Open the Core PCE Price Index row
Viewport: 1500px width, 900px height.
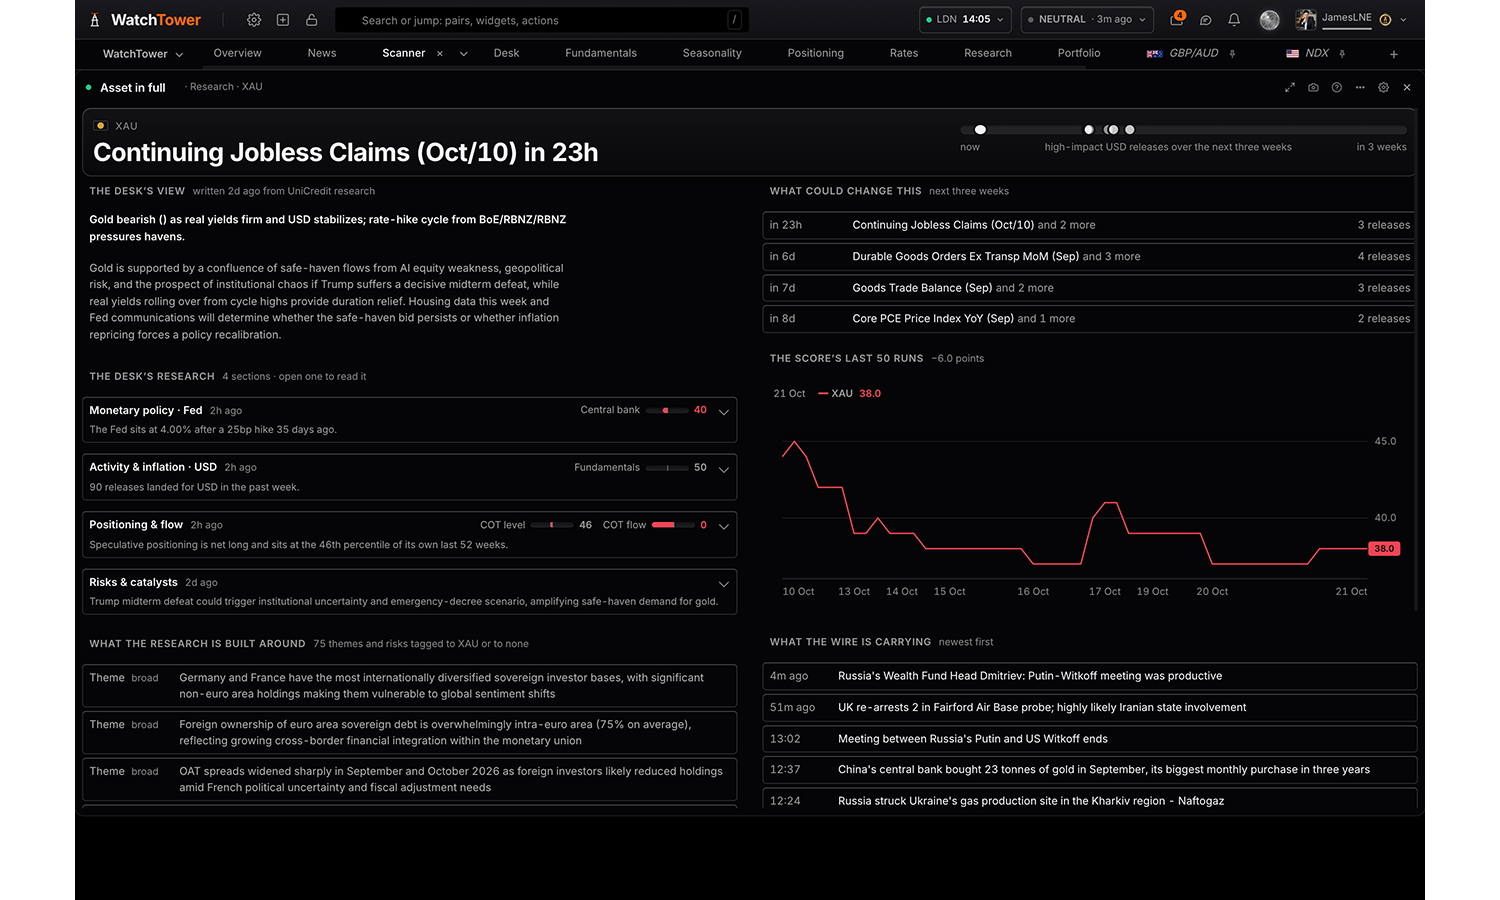pos(1088,319)
